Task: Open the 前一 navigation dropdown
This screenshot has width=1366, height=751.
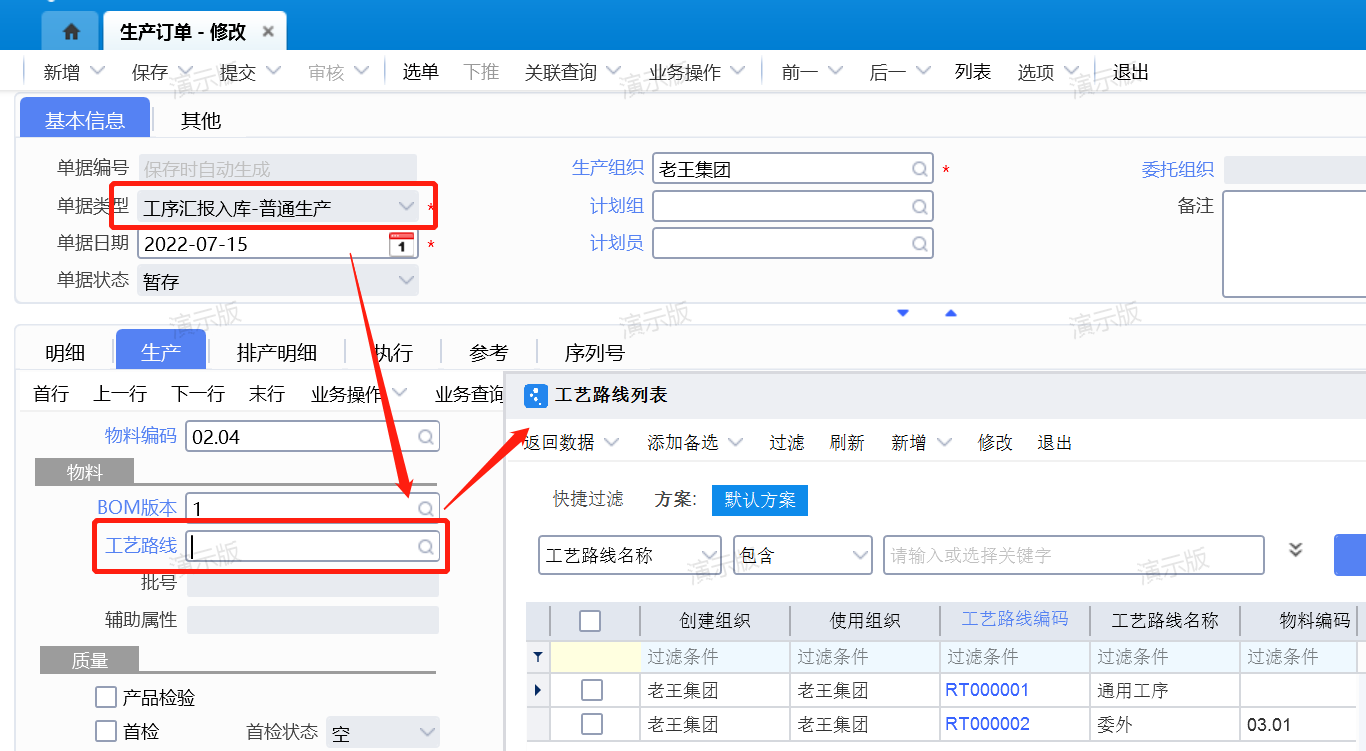Action: pyautogui.click(x=836, y=71)
